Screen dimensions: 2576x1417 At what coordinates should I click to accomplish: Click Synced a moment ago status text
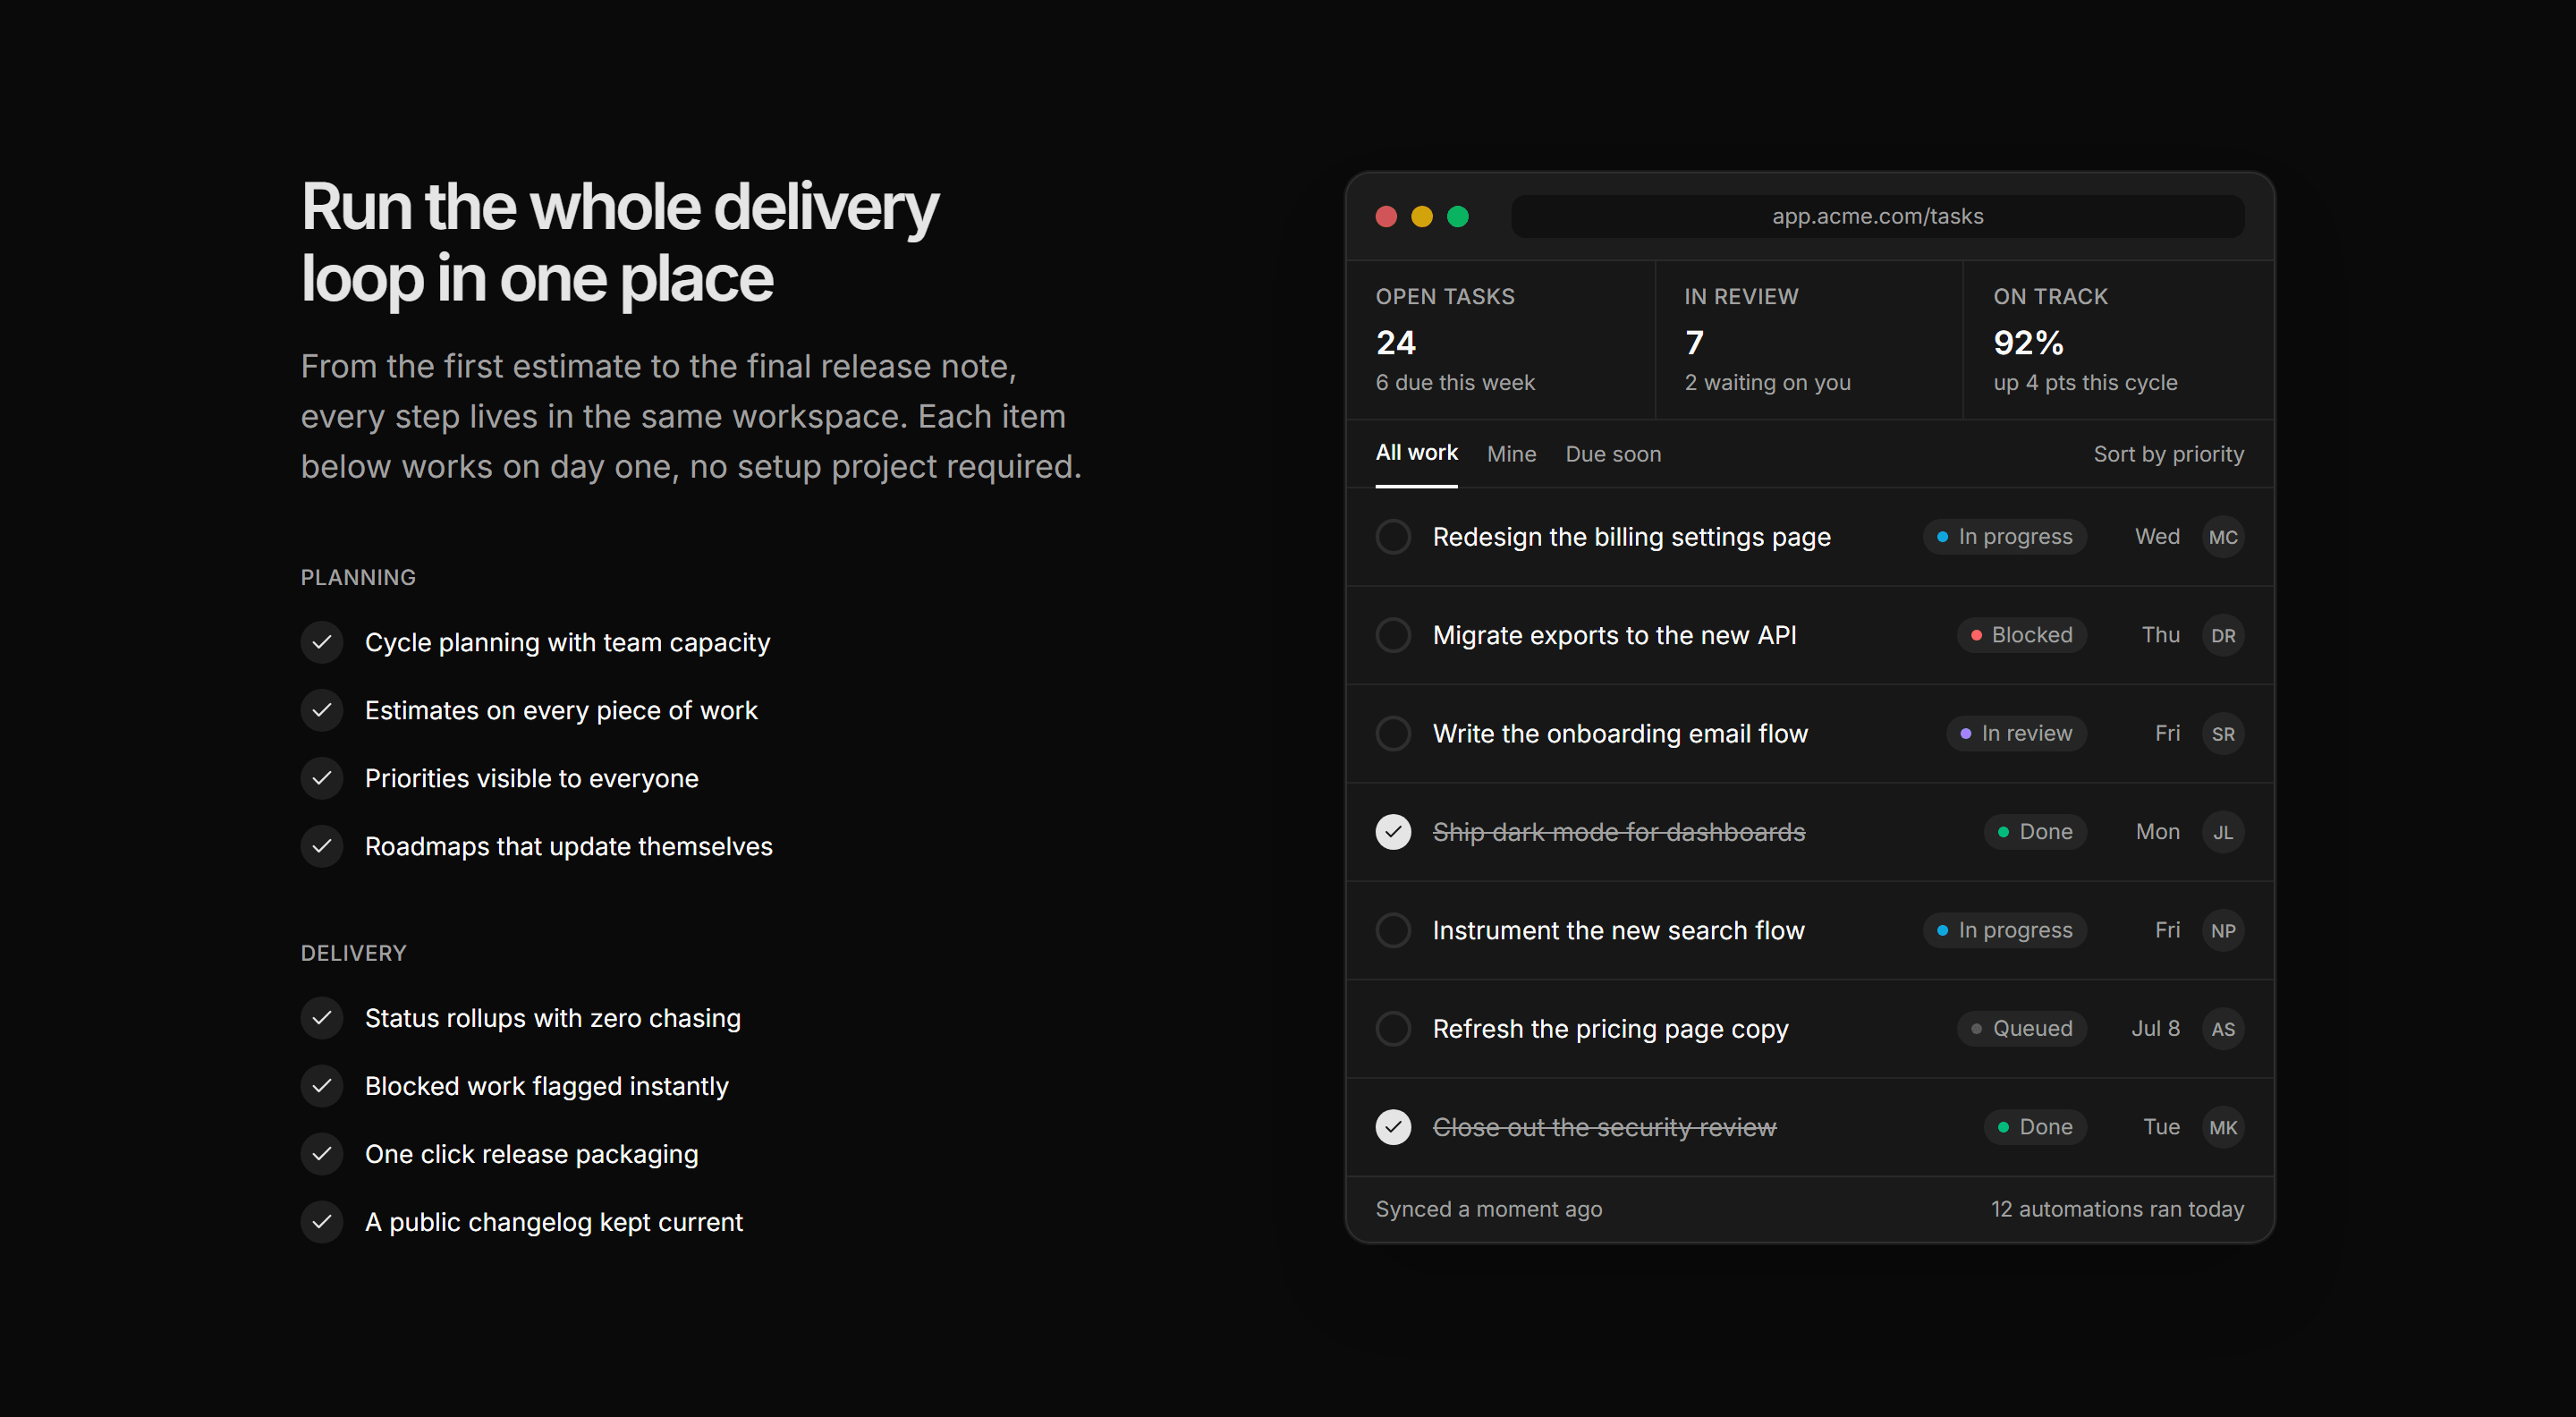pyautogui.click(x=1488, y=1209)
